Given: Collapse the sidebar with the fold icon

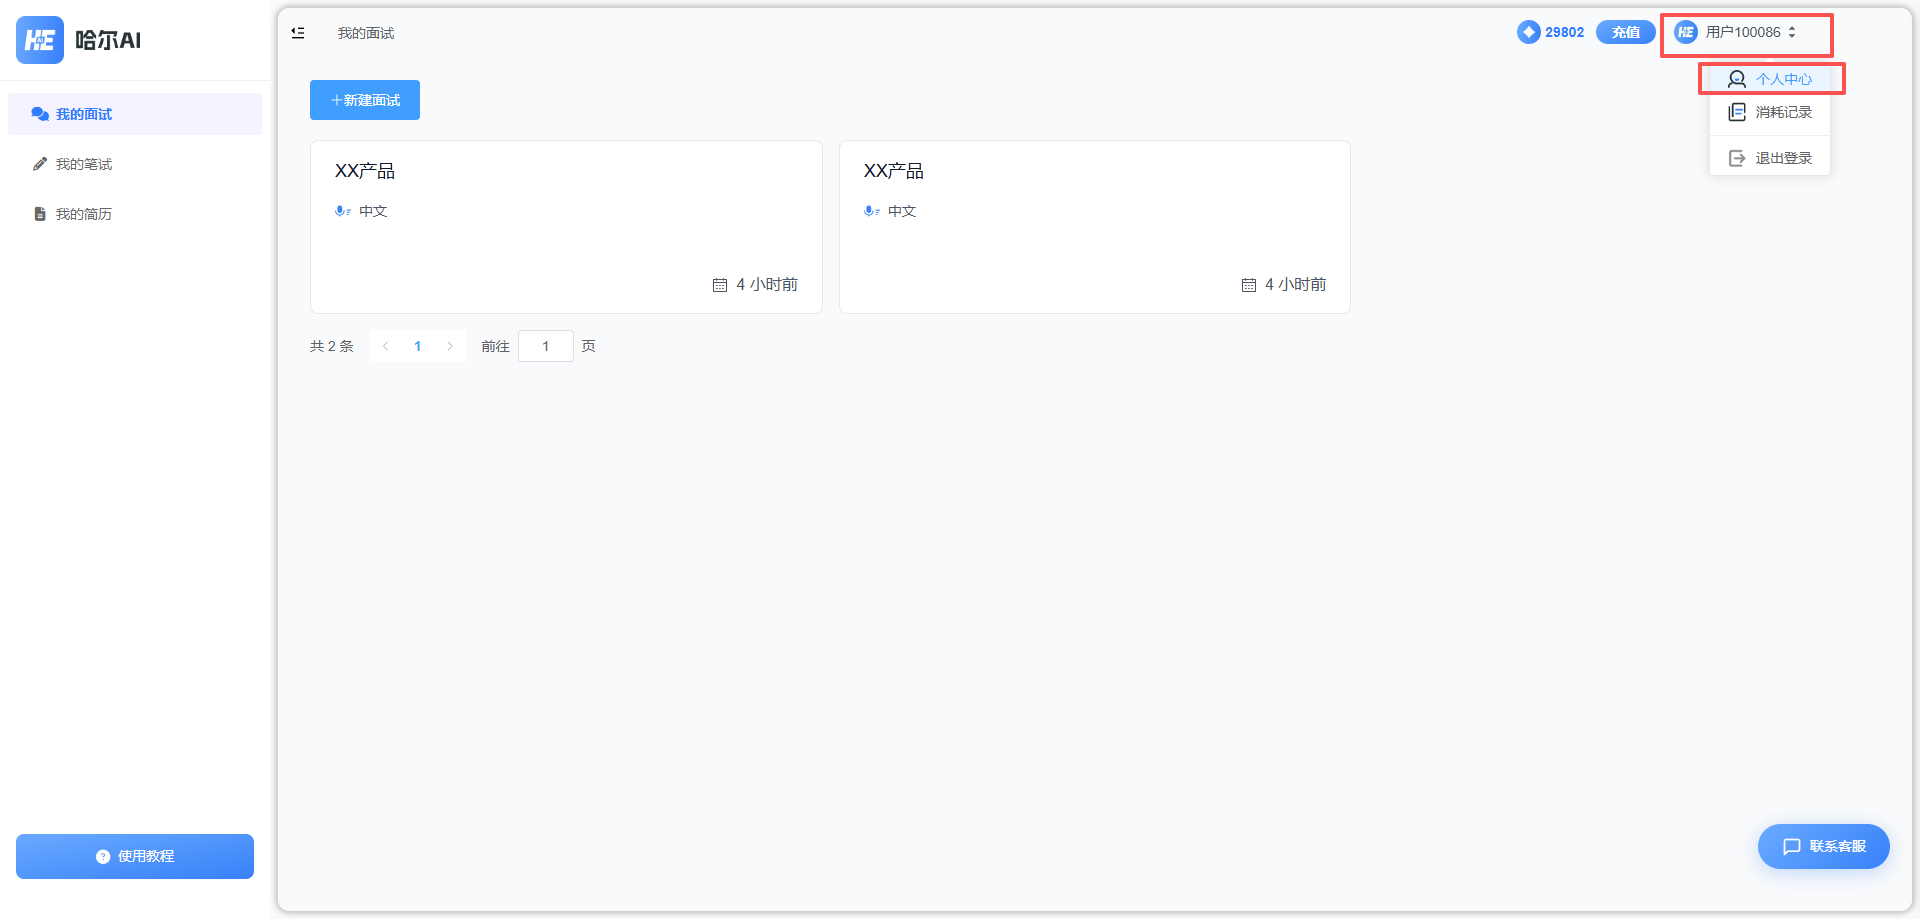Looking at the screenshot, I should [298, 33].
